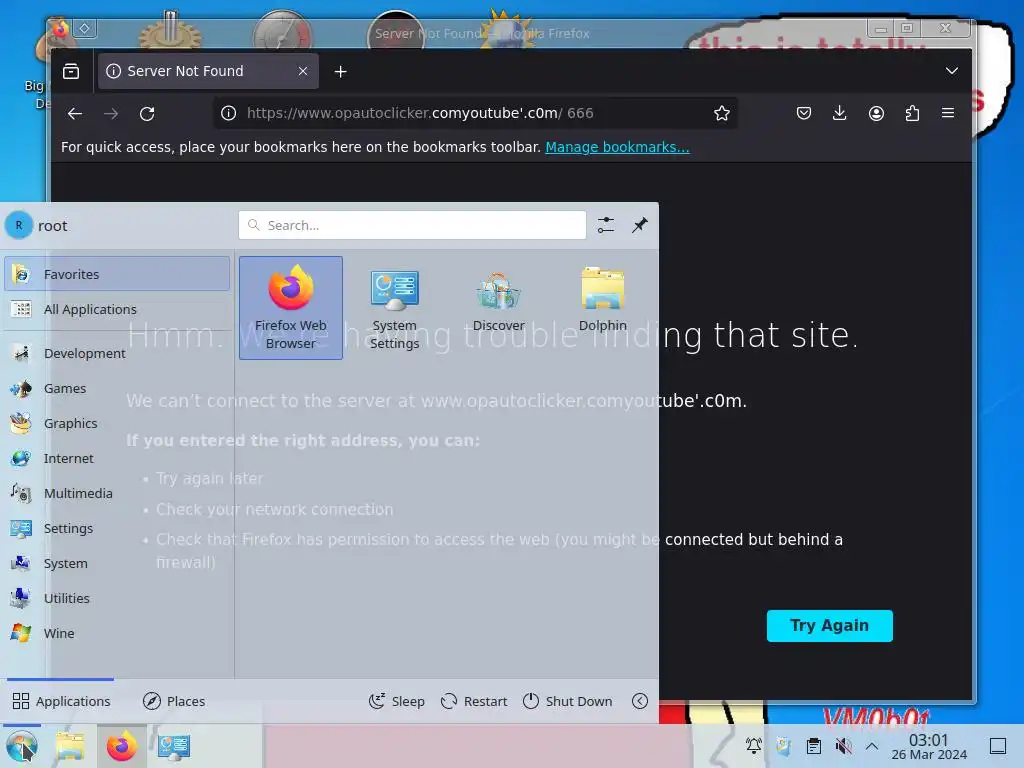The width and height of the screenshot is (1024, 768).
Task: Click the root user avatar
Action: (19, 225)
